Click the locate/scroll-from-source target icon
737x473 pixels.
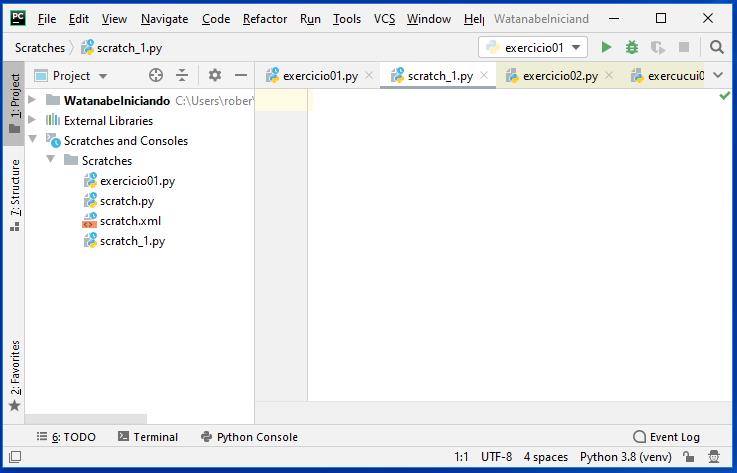click(x=155, y=75)
